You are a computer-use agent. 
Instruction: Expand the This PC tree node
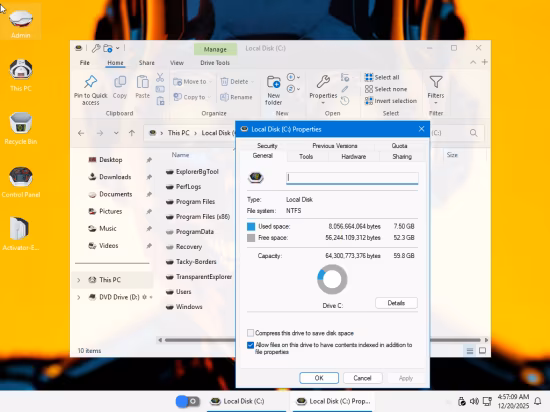79,280
